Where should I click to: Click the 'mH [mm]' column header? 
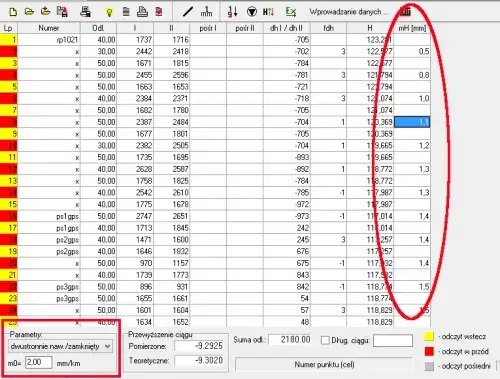[x=412, y=28]
